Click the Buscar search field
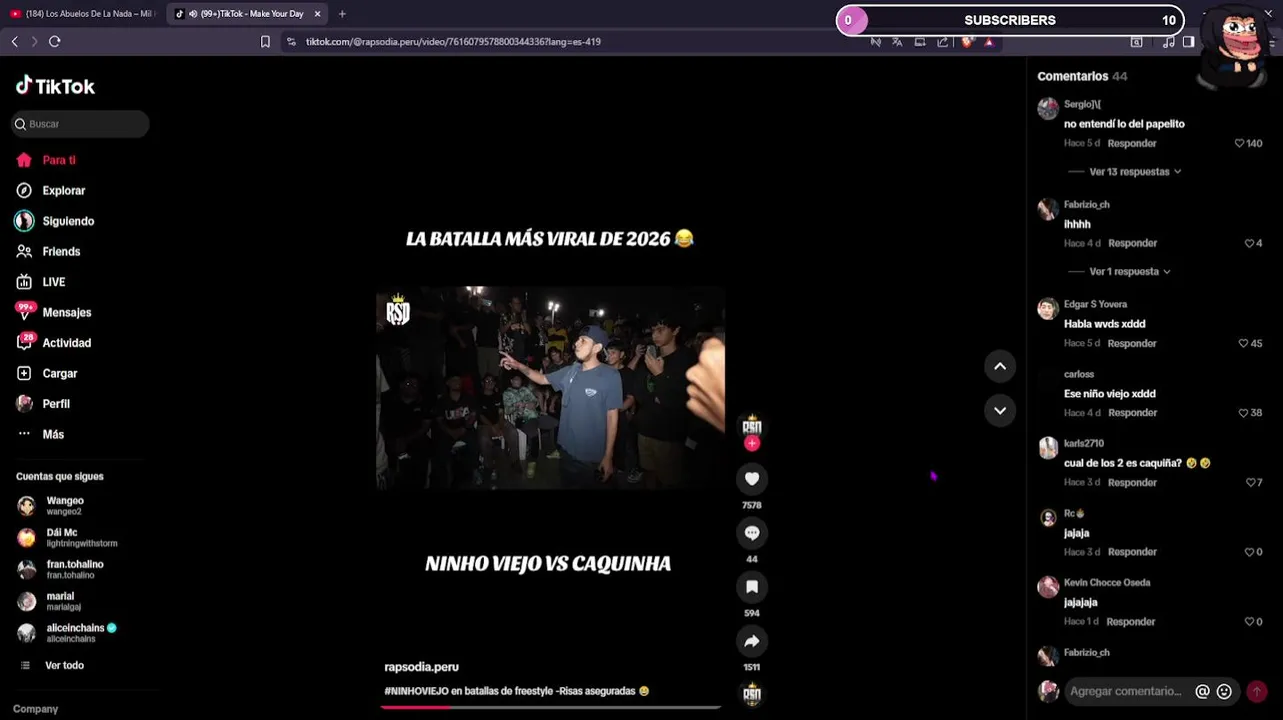 [x=80, y=124]
